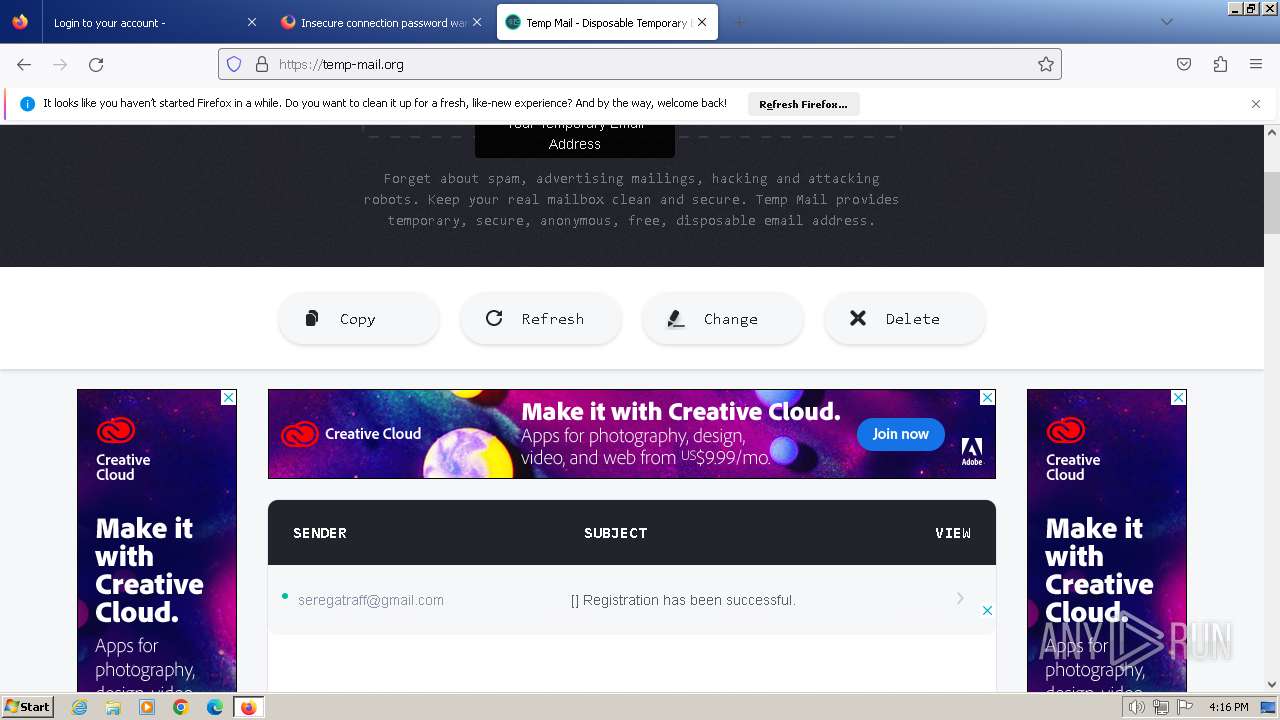Launch Chrome from the taskbar
The height and width of the screenshot is (720, 1280).
[x=181, y=707]
